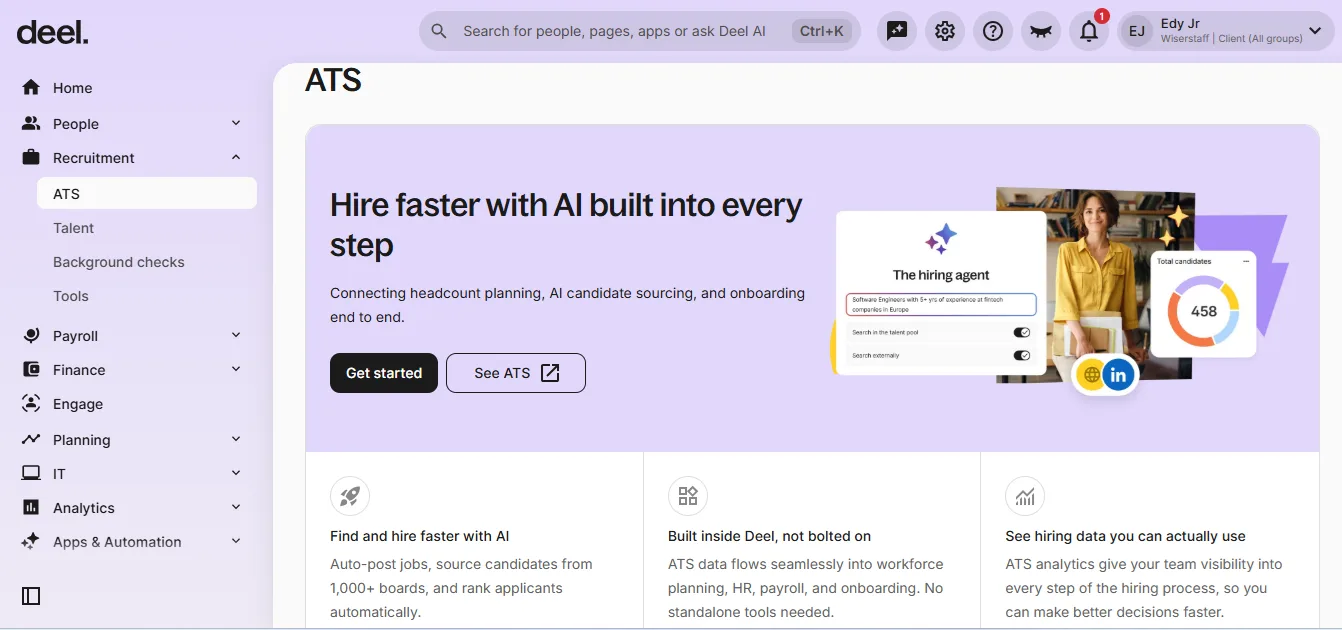Viewport: 1342px width, 630px height.
Task: Expand the Analytics menu chevron
Action: tap(236, 507)
